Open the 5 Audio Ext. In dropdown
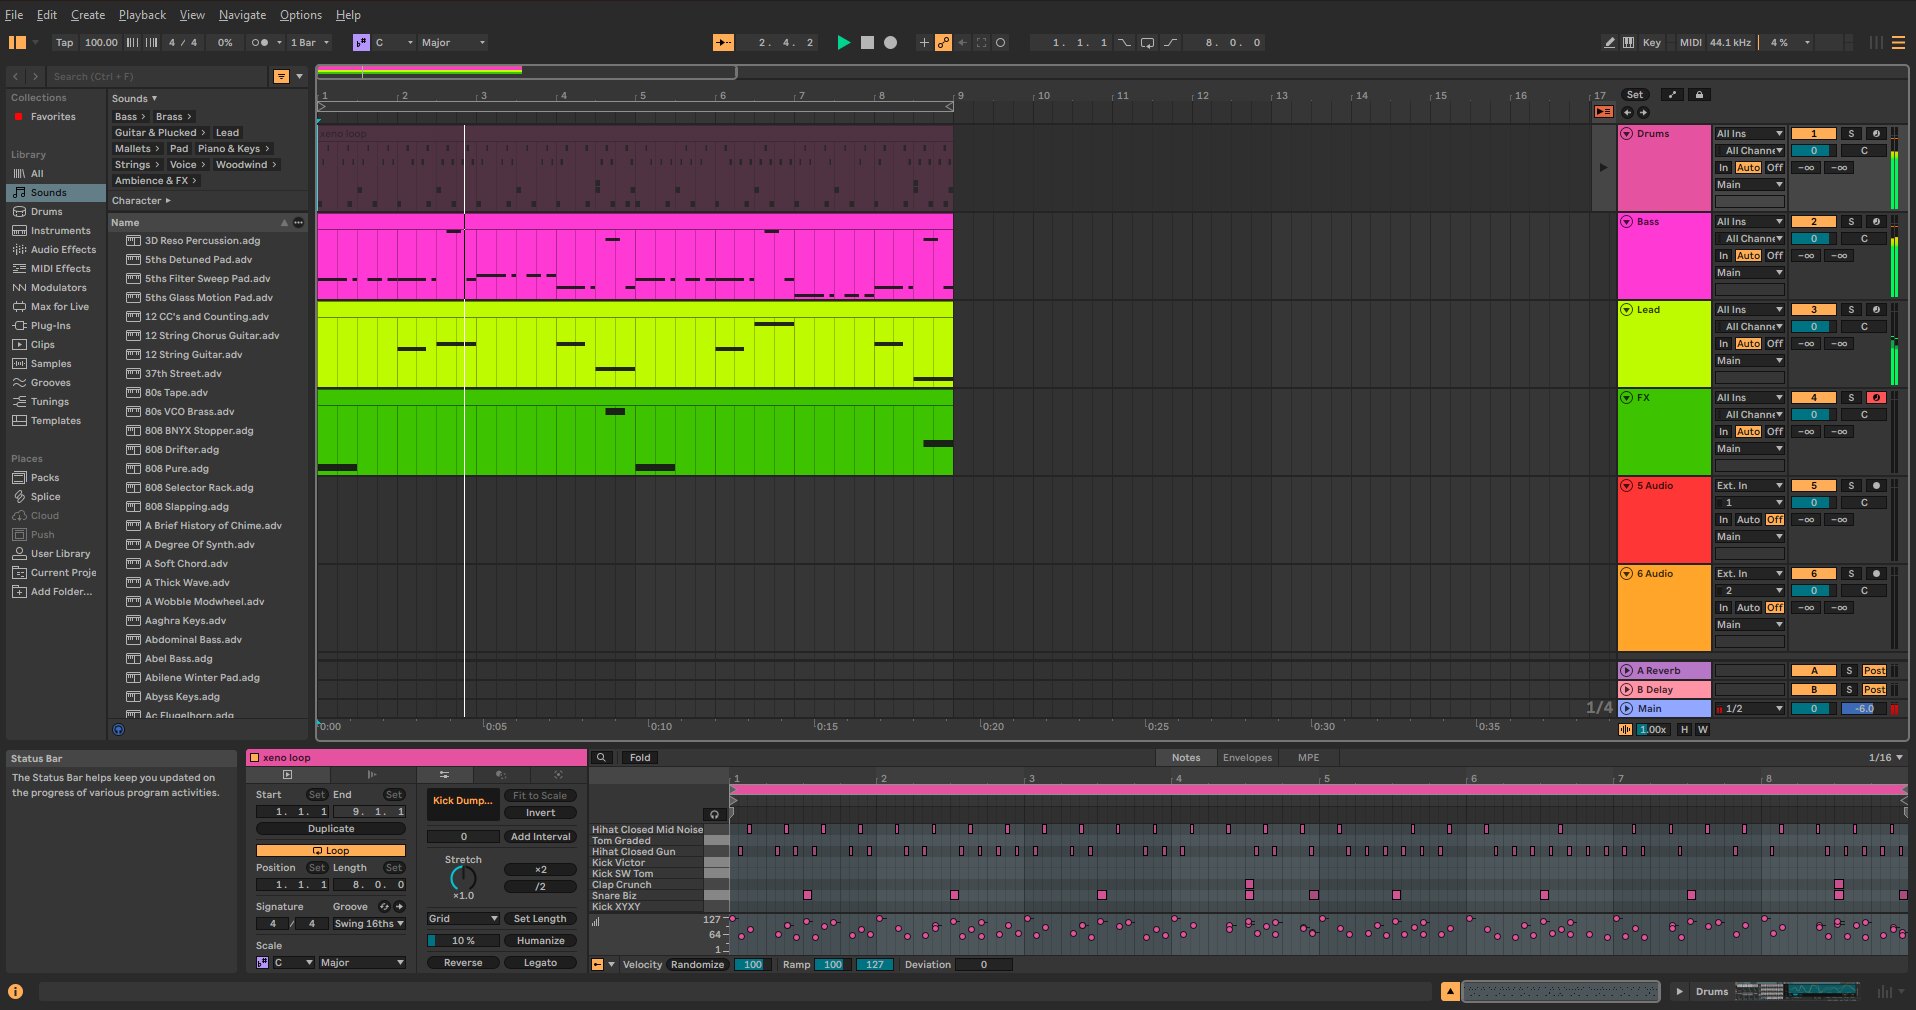 point(1750,486)
